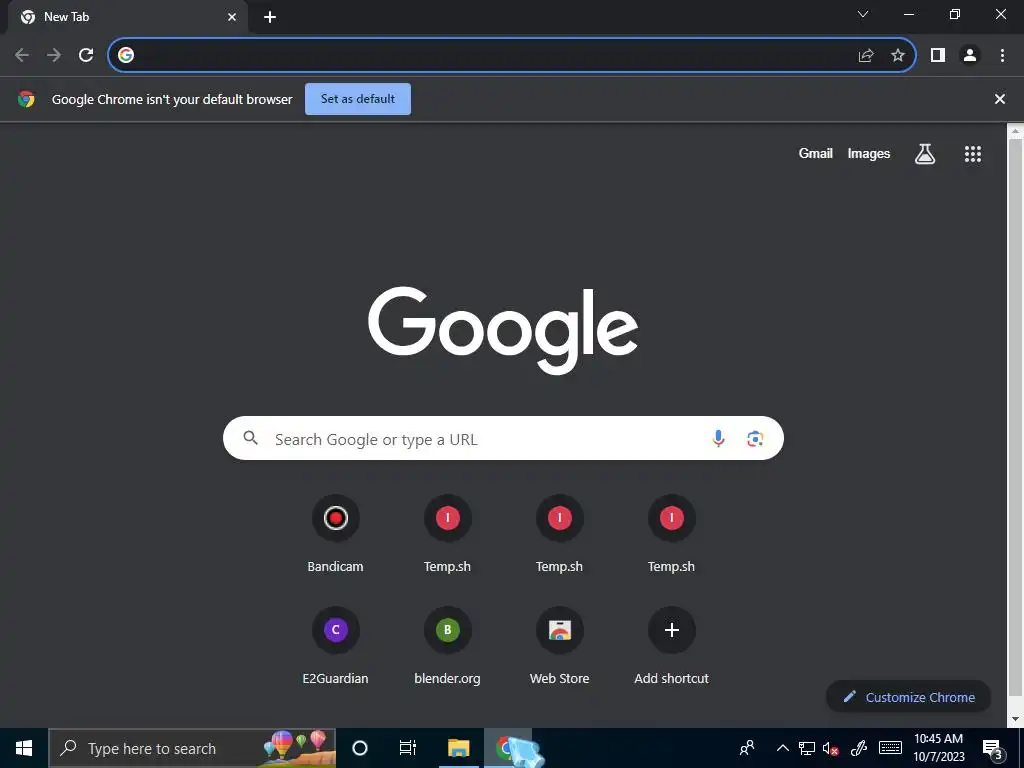The width and height of the screenshot is (1024, 768).
Task: Click the Set as default button
Action: coord(358,99)
